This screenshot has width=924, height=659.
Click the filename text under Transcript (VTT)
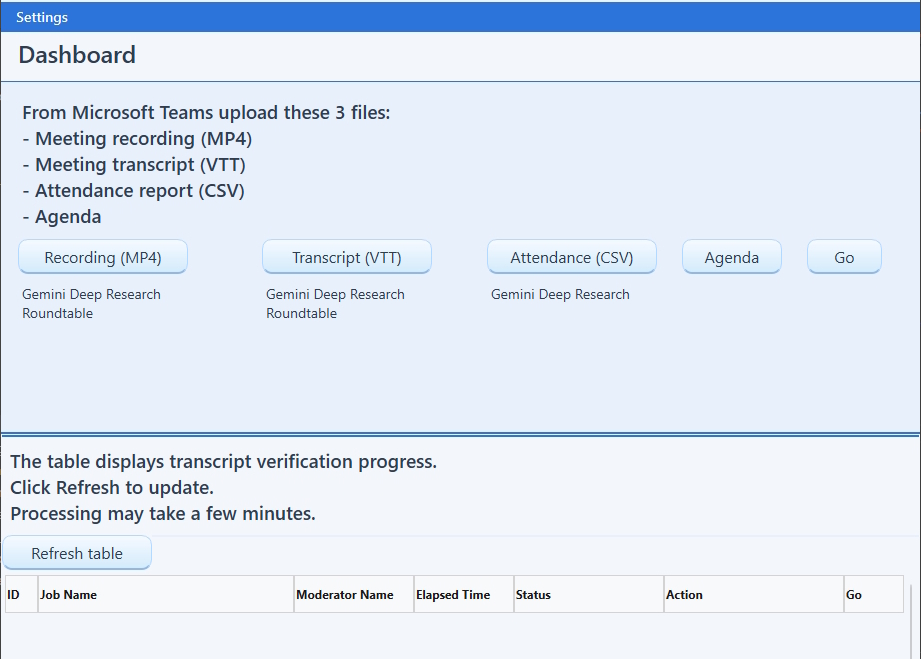(335, 304)
